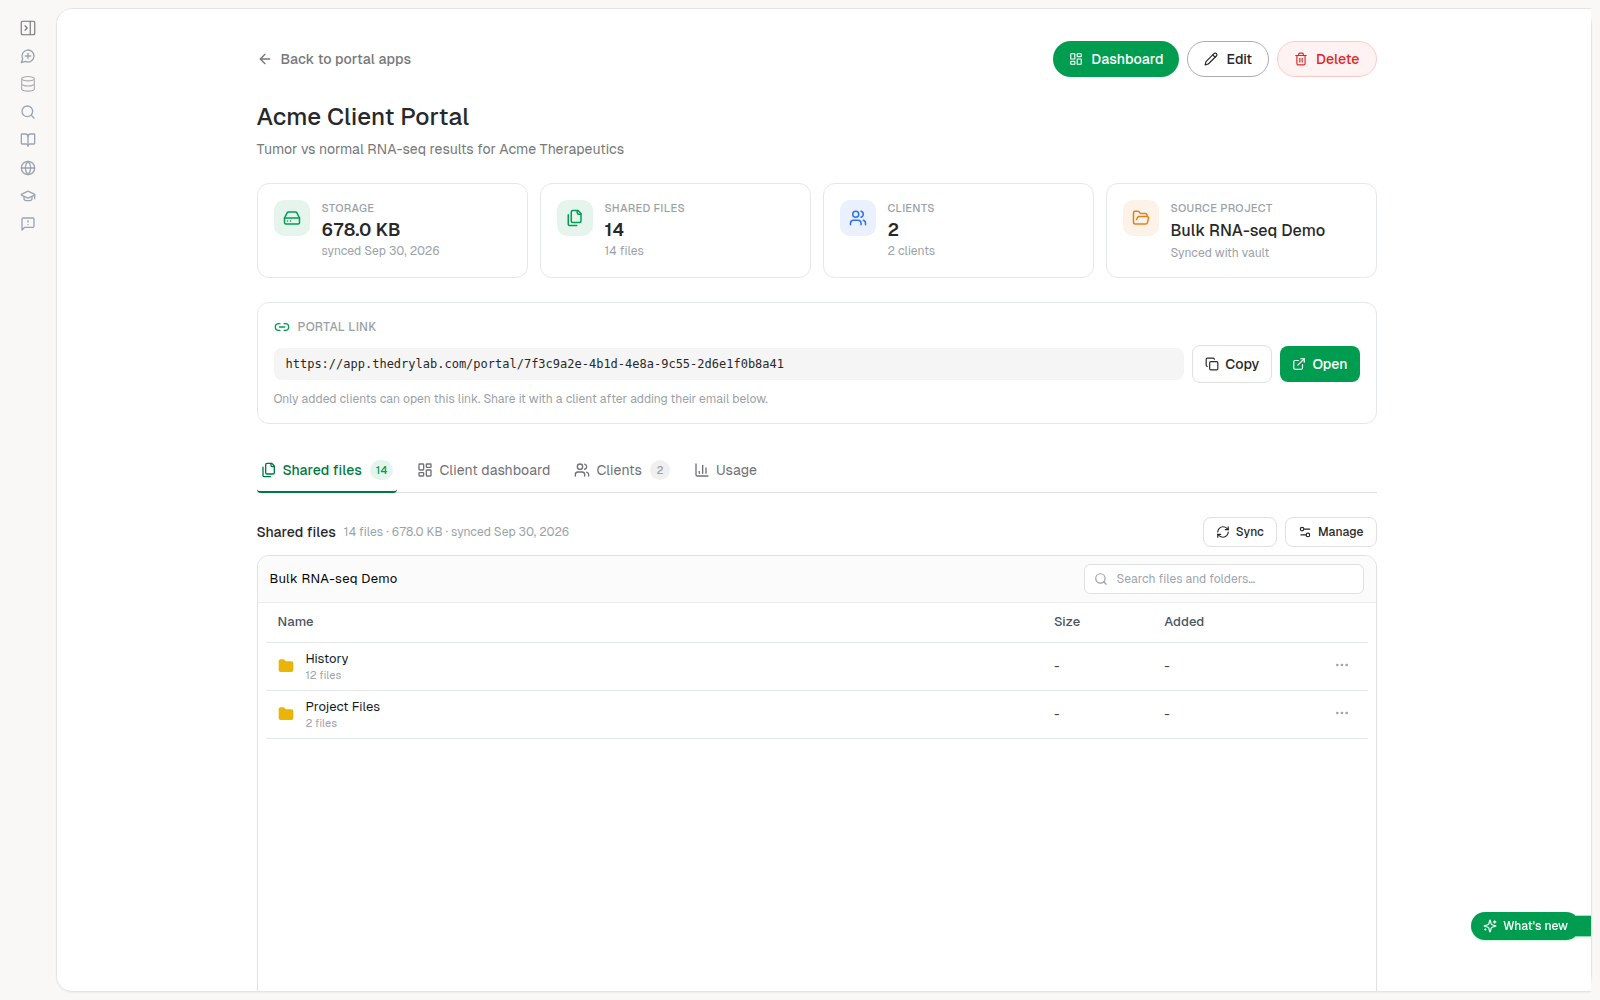The height and width of the screenshot is (1000, 1600).
Task: Open more options for History row
Action: tap(1342, 665)
